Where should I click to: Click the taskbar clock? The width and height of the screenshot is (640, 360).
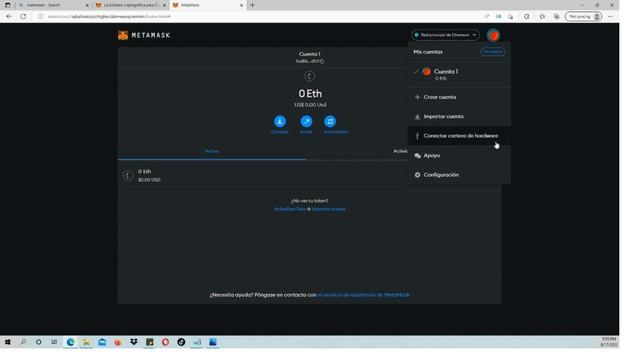click(609, 342)
